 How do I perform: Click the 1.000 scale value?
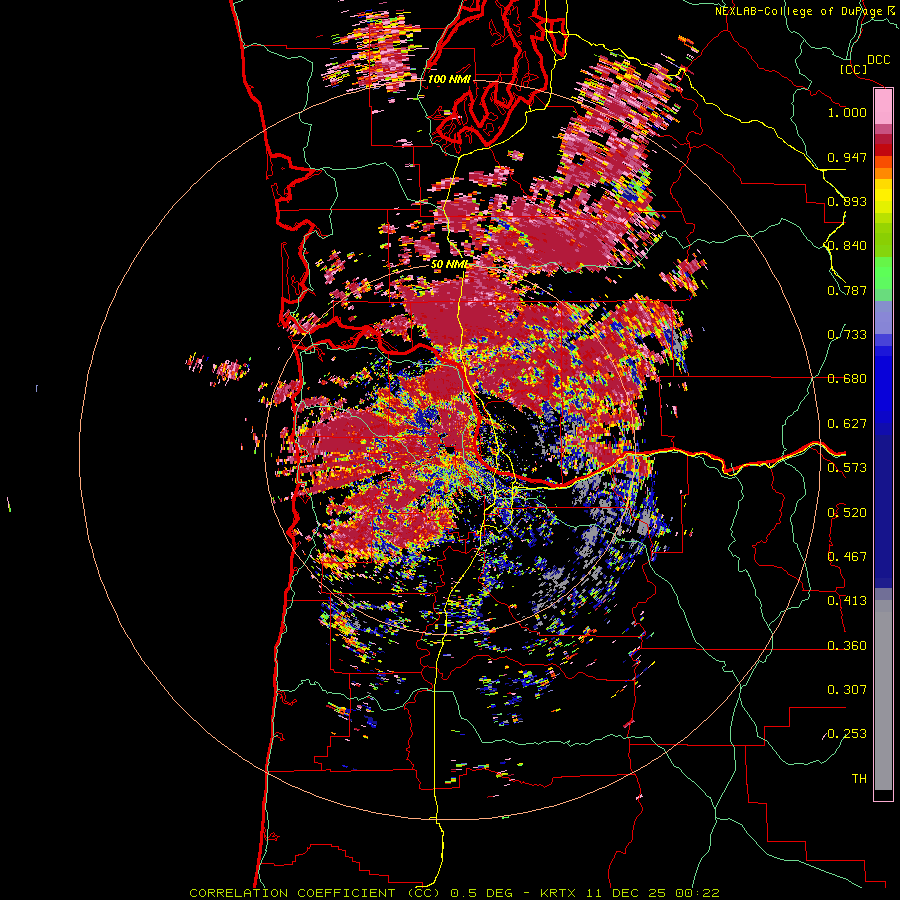coord(847,112)
